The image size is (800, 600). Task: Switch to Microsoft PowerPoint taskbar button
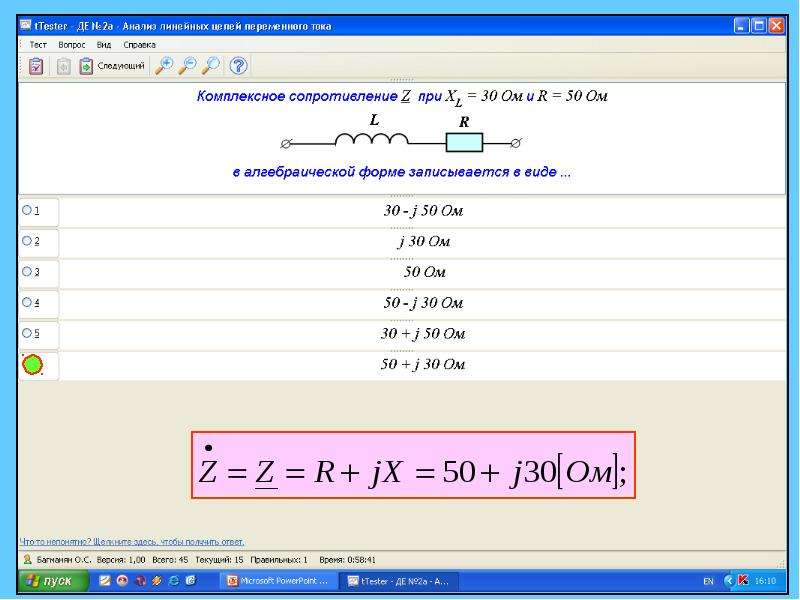279,581
